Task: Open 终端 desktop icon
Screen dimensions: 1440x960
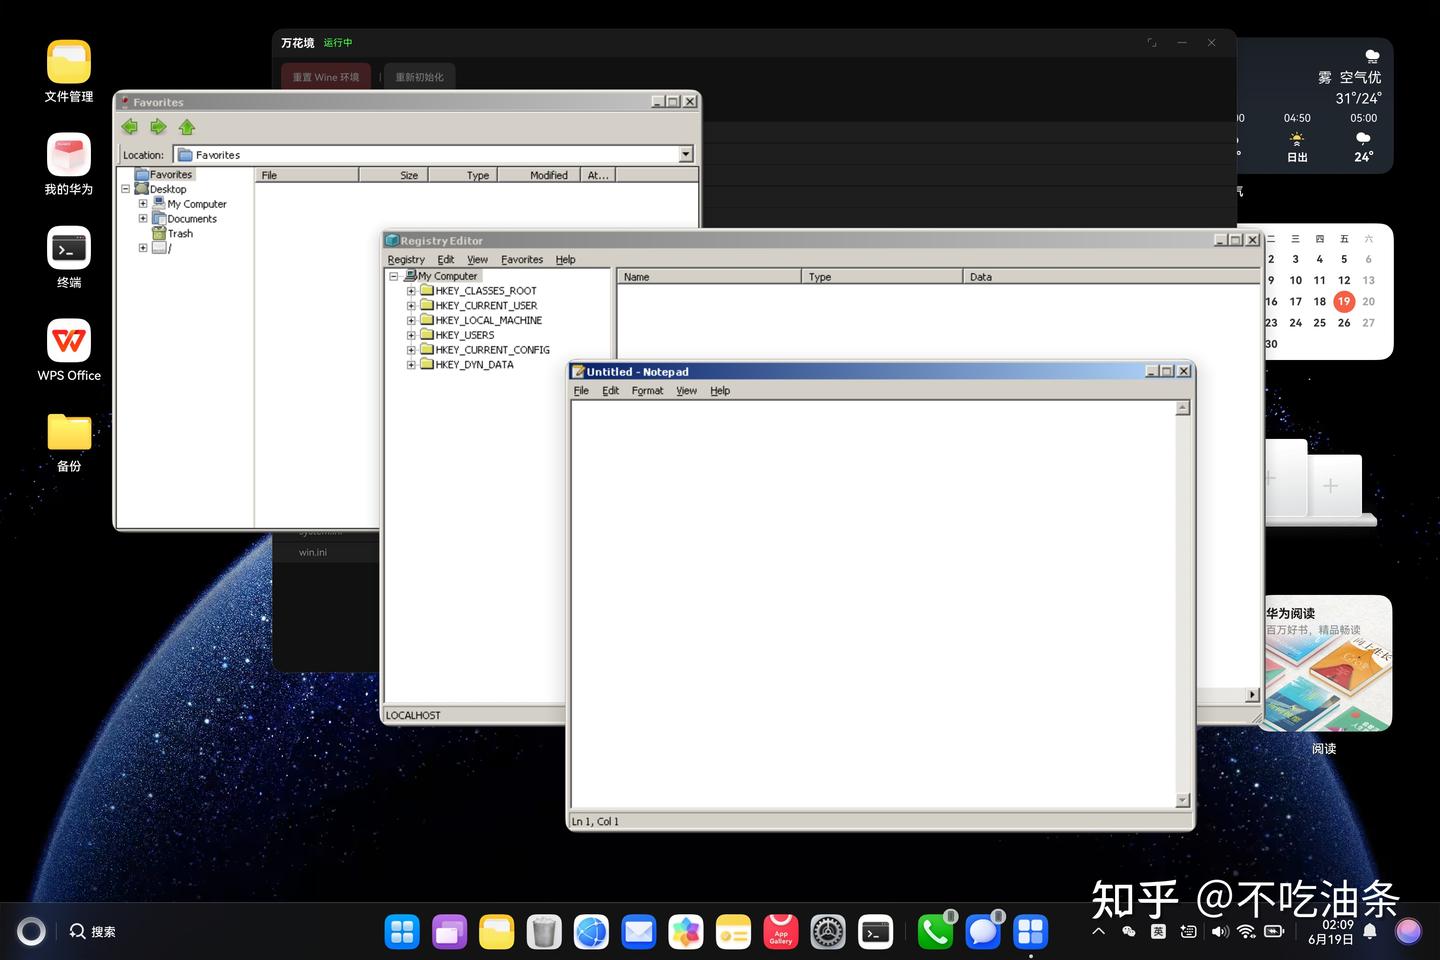Action: [x=69, y=258]
